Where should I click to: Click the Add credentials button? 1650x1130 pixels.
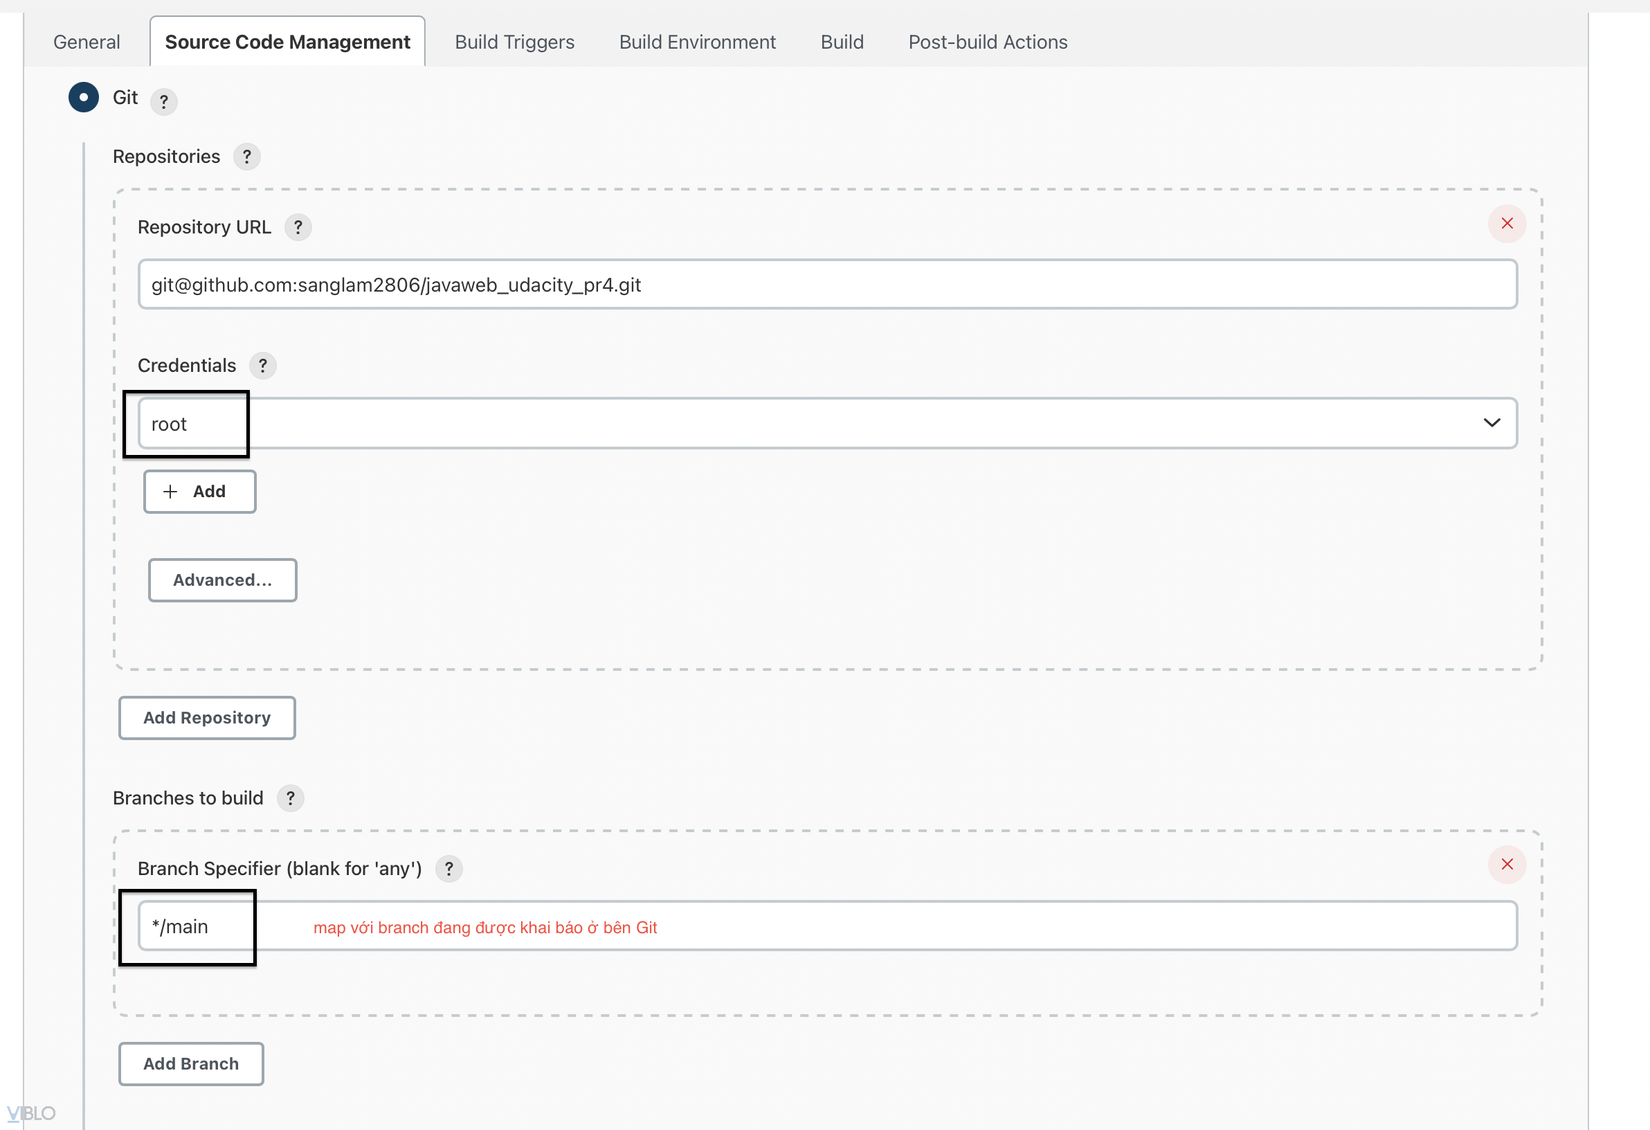pos(199,492)
